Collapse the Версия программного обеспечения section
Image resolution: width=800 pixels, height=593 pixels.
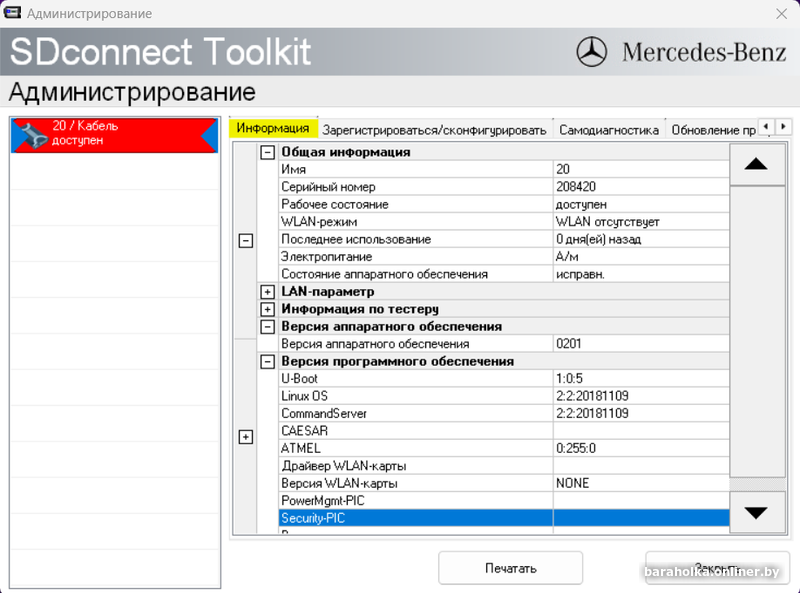[267, 361]
